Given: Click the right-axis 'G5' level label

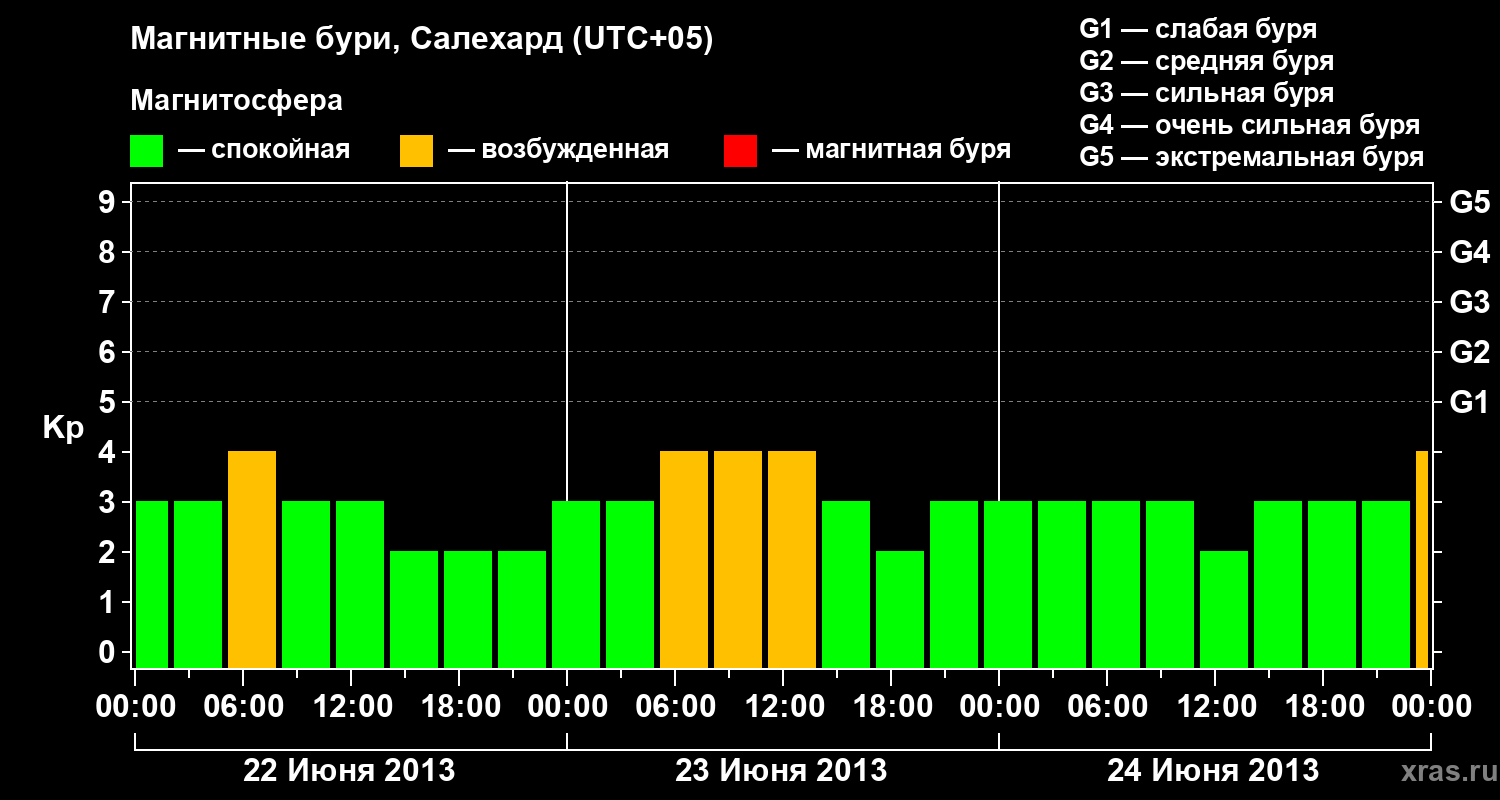Looking at the screenshot, I should [x=1469, y=202].
